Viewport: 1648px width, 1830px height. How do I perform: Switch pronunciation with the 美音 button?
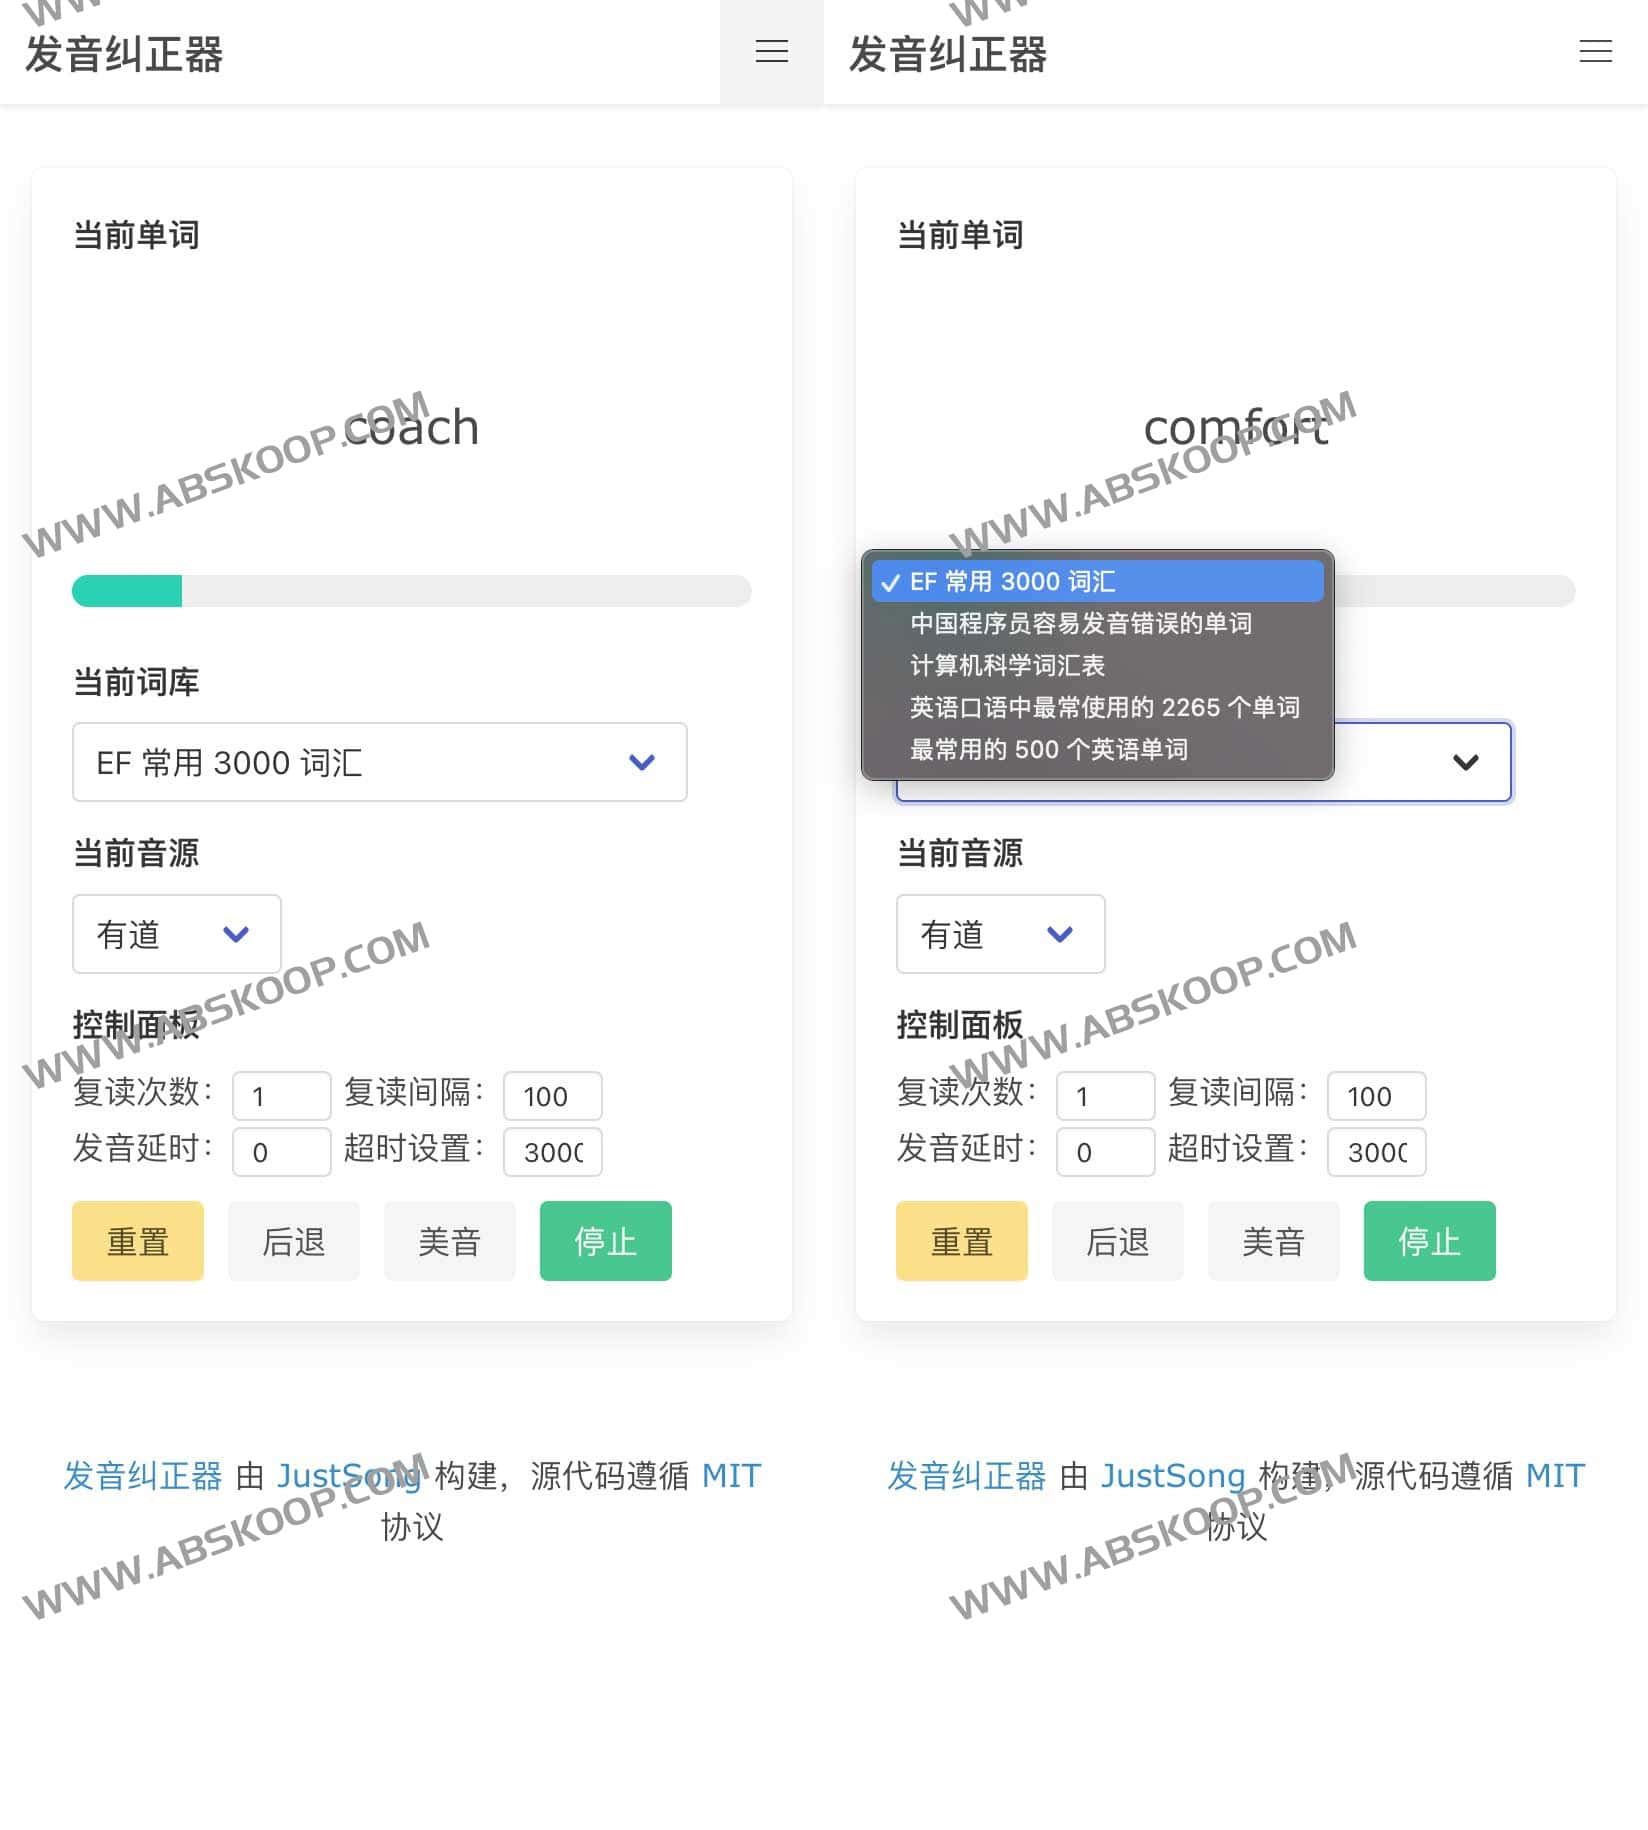click(x=449, y=1241)
